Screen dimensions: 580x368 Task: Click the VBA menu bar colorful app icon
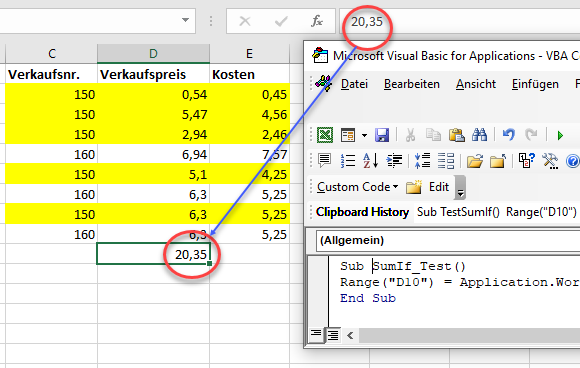(x=323, y=84)
